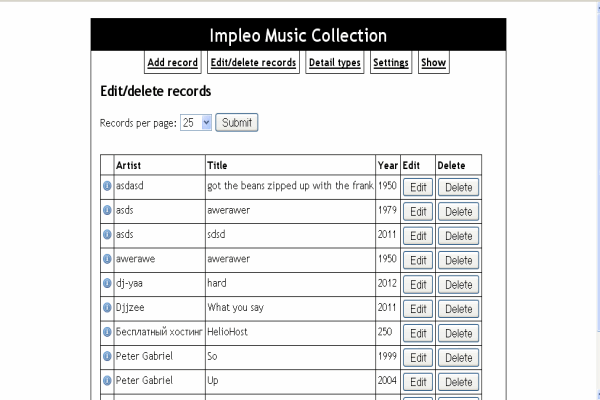600x400 pixels.
Task: Click the Edit/delete records menu link
Action: coord(253,63)
